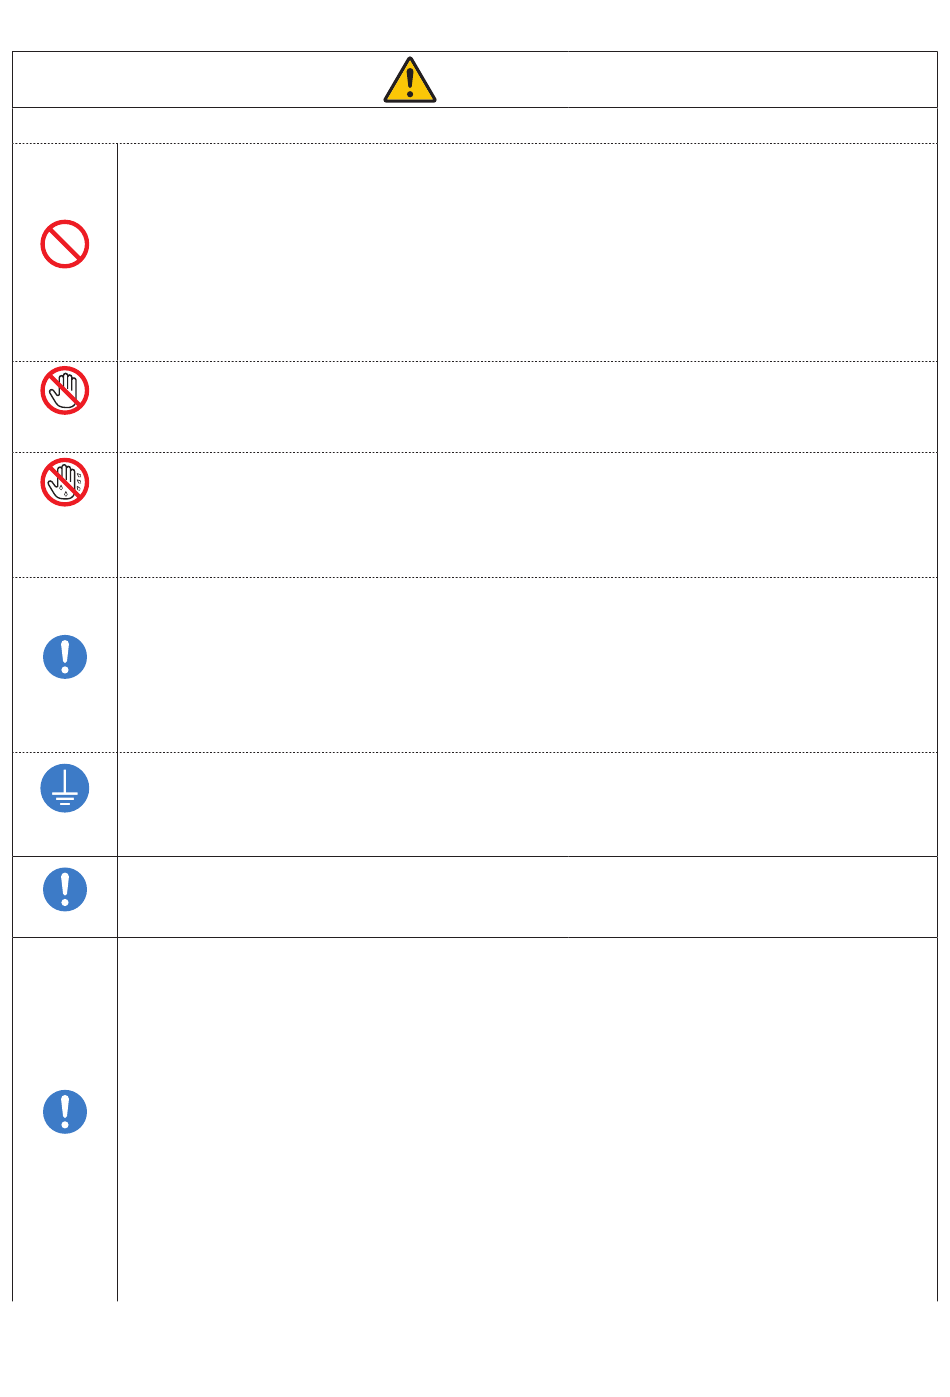Click the empty cell beside the grounding symbol
The width and height of the screenshot is (950, 1397).
tap(527, 804)
